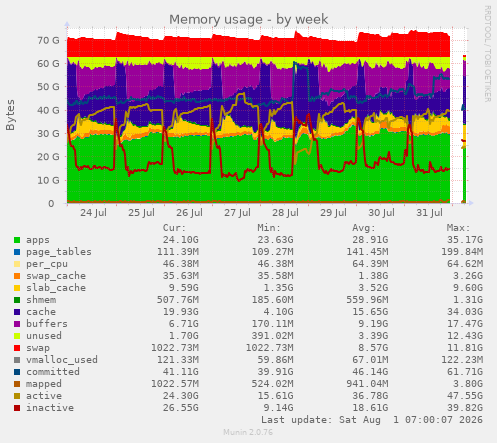The width and height of the screenshot is (497, 443).
Task: Click the '70 G' y-axis label
Action: (48, 40)
